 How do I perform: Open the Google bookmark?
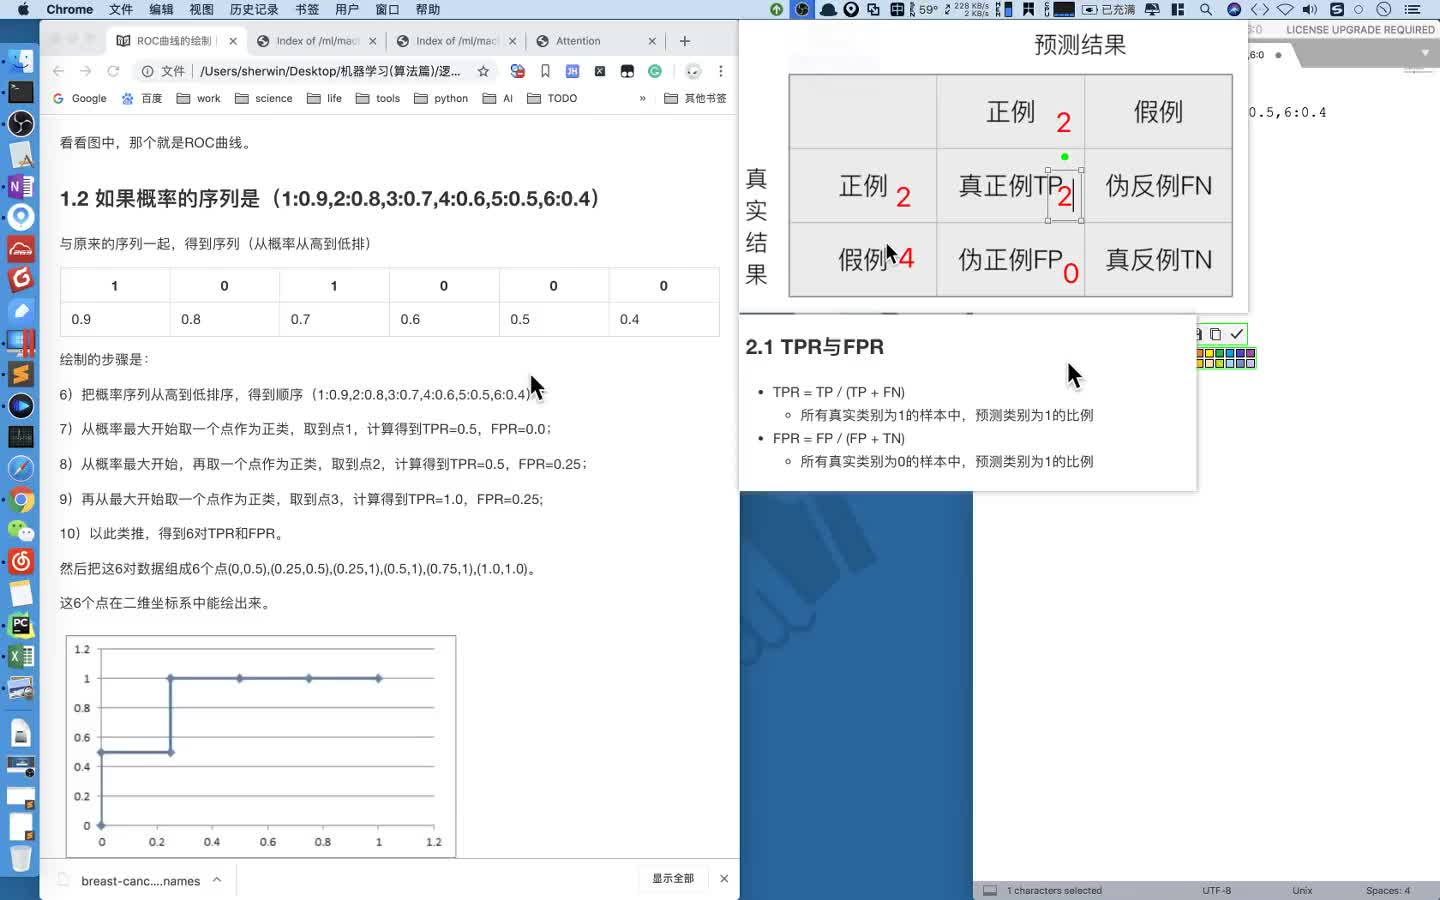pyautogui.click(x=79, y=98)
